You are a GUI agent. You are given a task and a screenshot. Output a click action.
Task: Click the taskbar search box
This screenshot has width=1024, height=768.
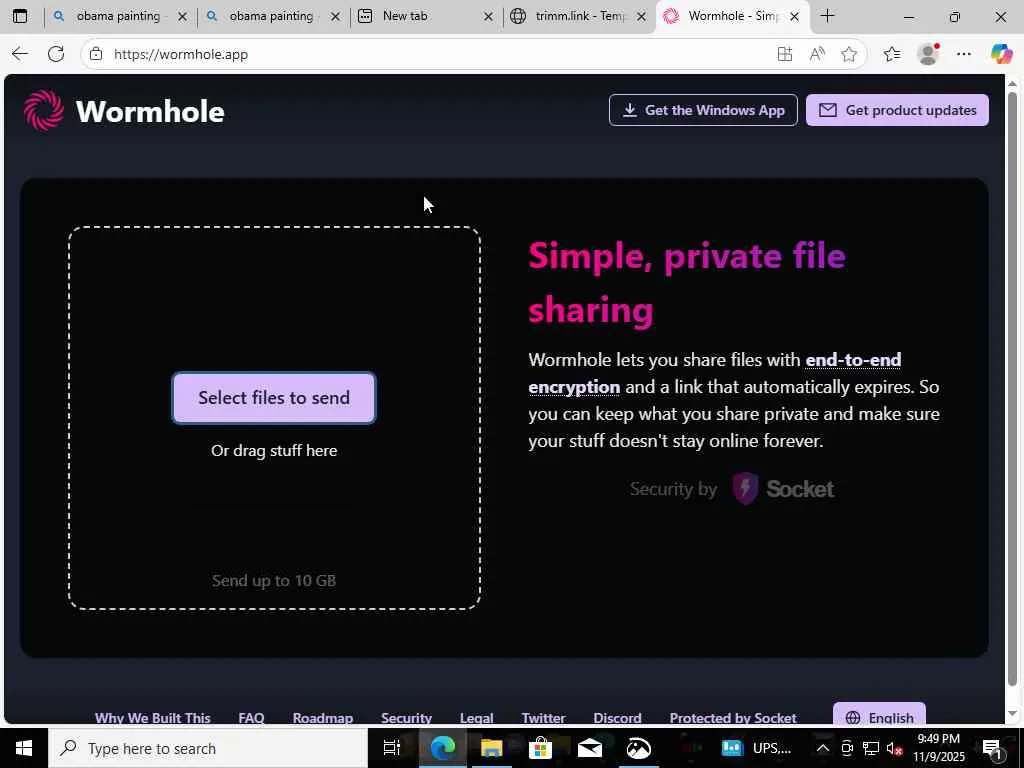[x=208, y=748]
